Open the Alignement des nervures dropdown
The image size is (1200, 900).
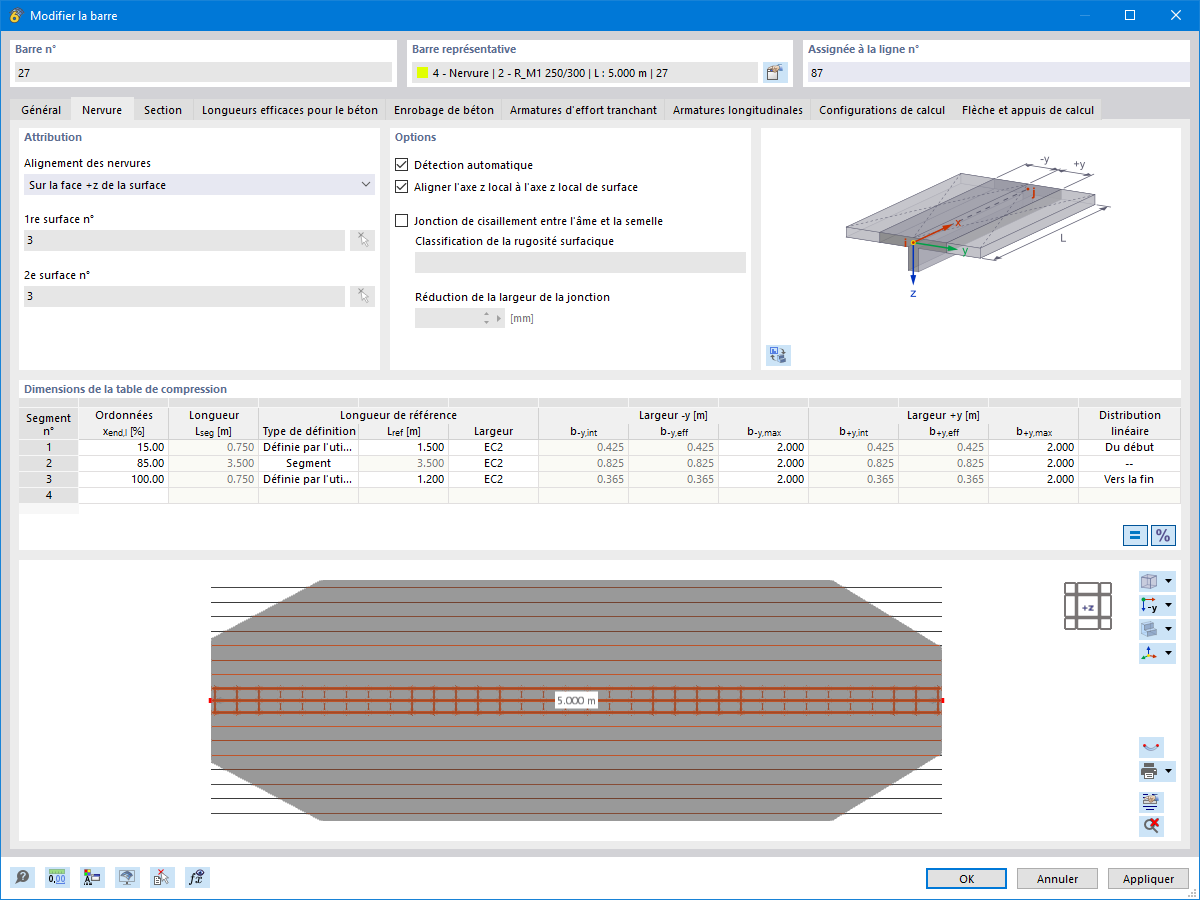(x=199, y=185)
